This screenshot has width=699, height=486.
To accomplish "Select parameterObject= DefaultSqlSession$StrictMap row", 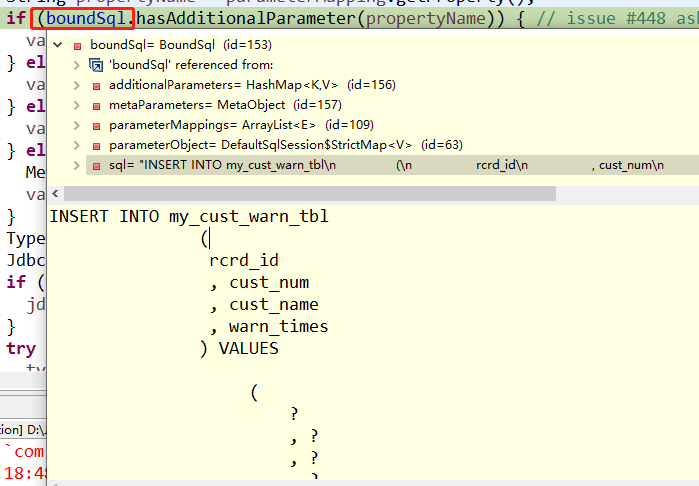I will click(x=286, y=145).
